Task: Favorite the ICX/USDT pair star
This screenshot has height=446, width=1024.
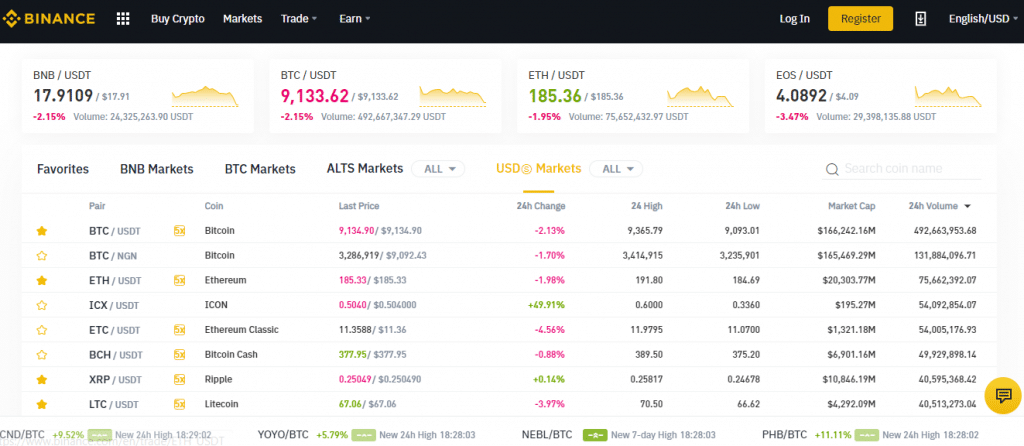Action: coord(42,305)
